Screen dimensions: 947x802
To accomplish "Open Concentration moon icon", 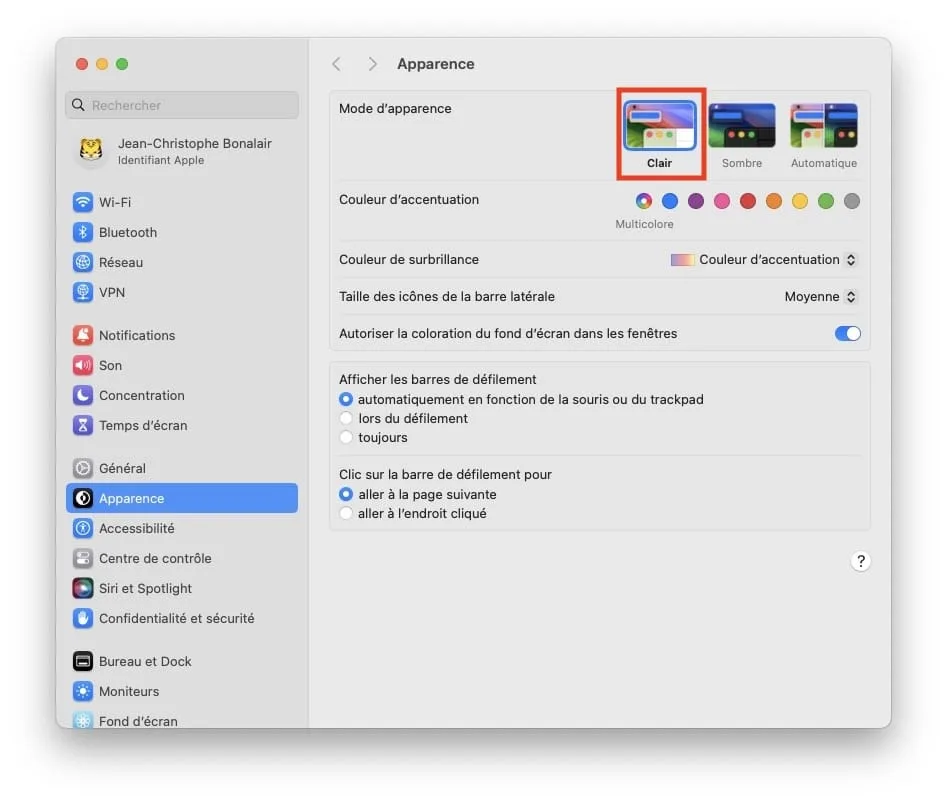I will pos(83,396).
